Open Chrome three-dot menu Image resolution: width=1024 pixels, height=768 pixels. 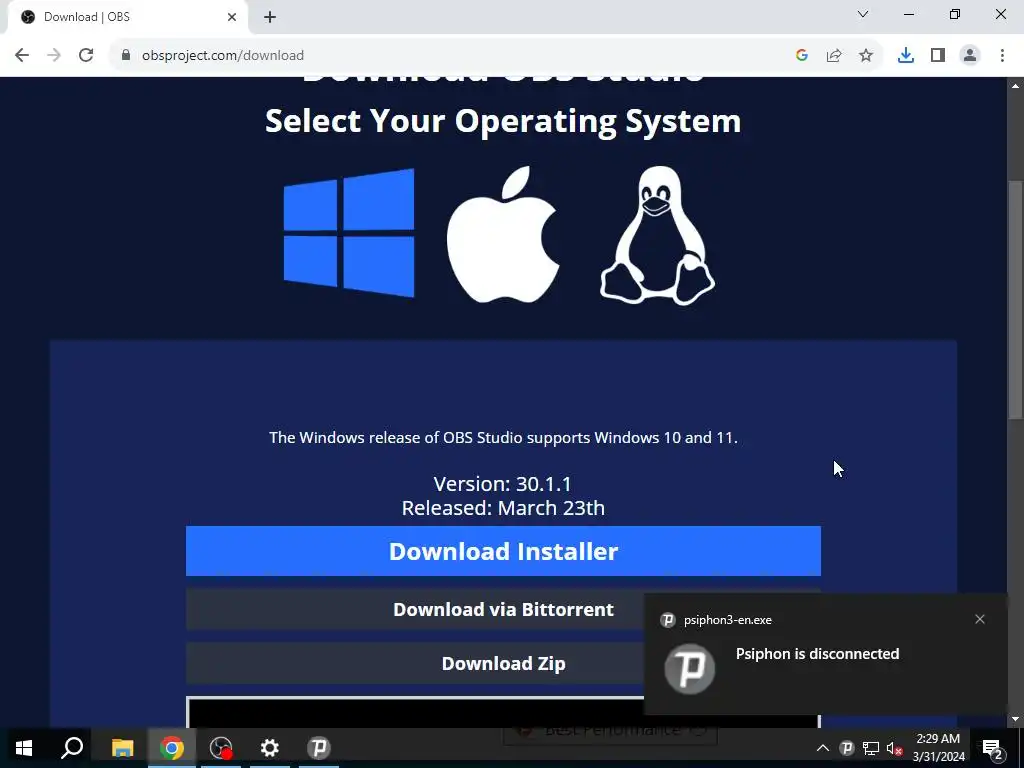[1002, 56]
